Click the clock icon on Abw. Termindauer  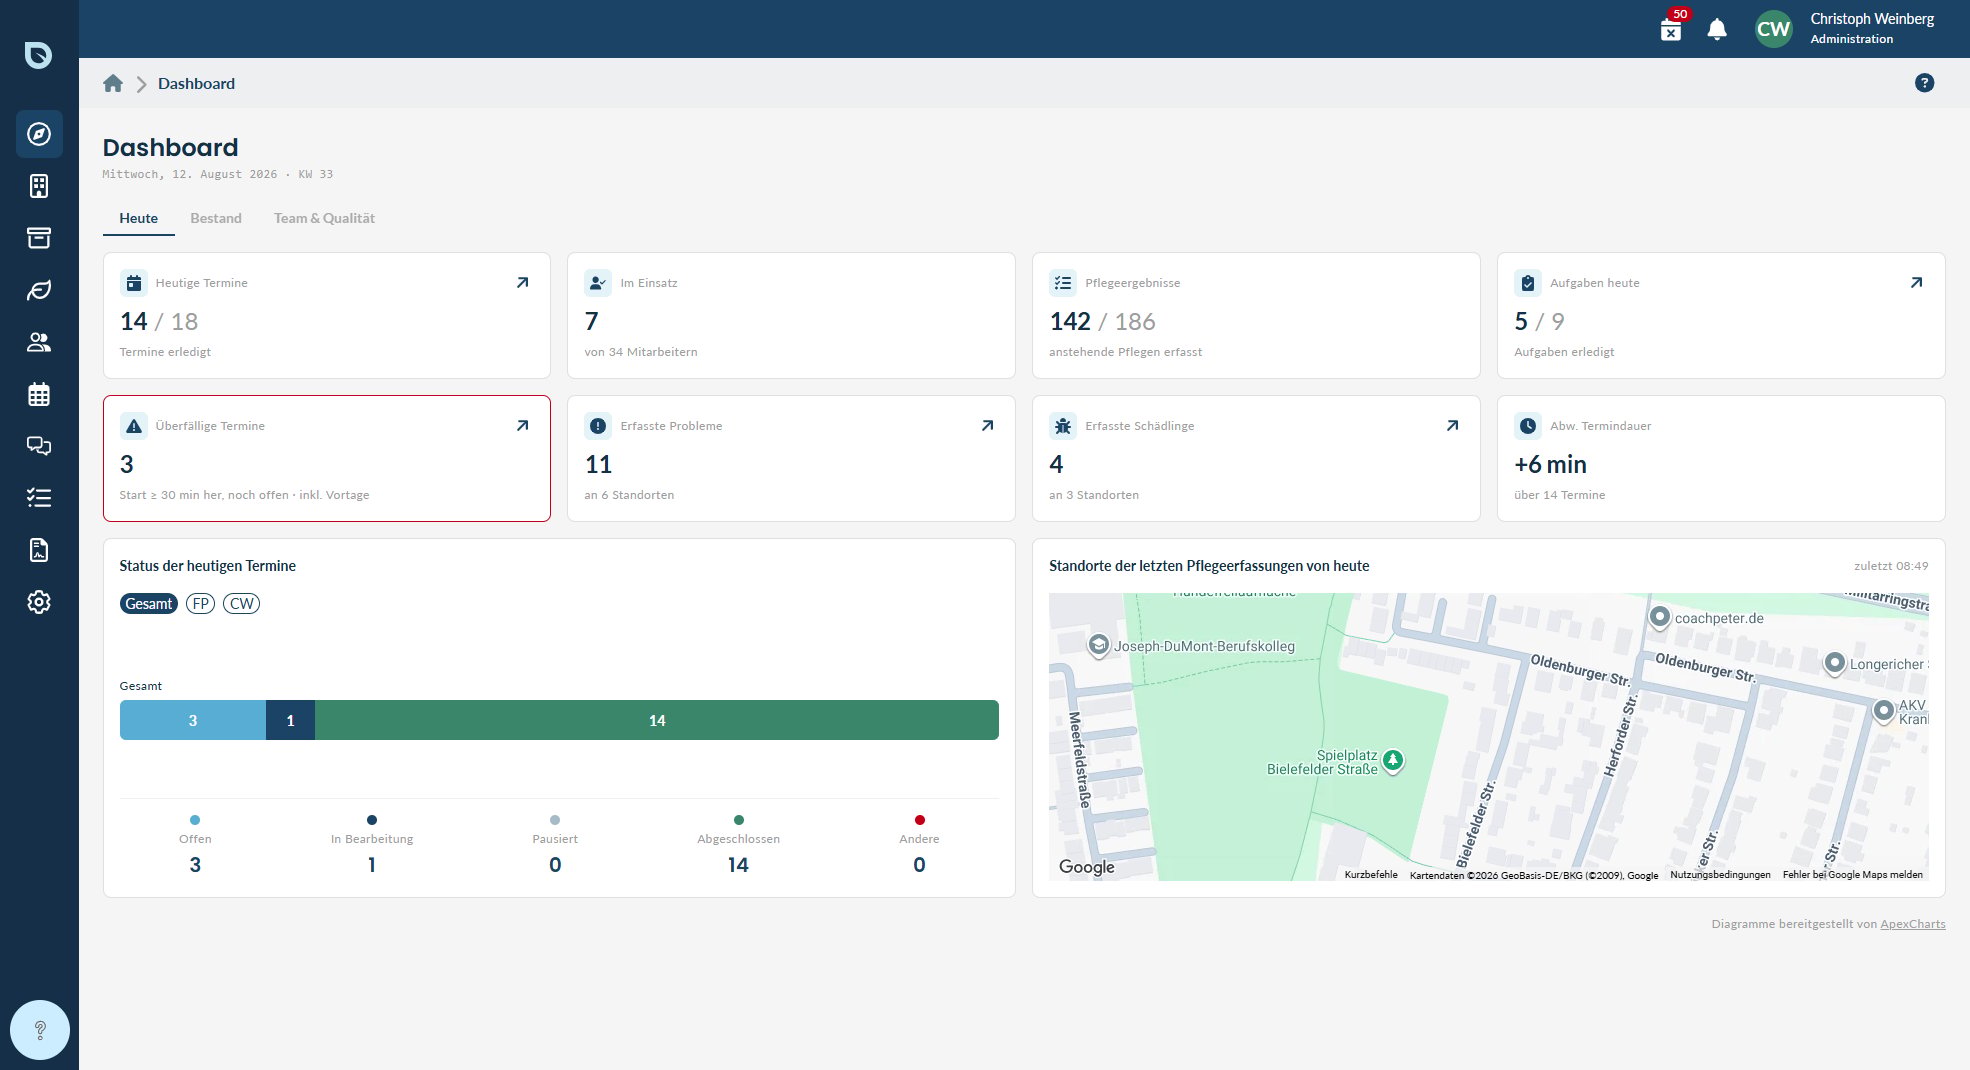click(x=1528, y=426)
